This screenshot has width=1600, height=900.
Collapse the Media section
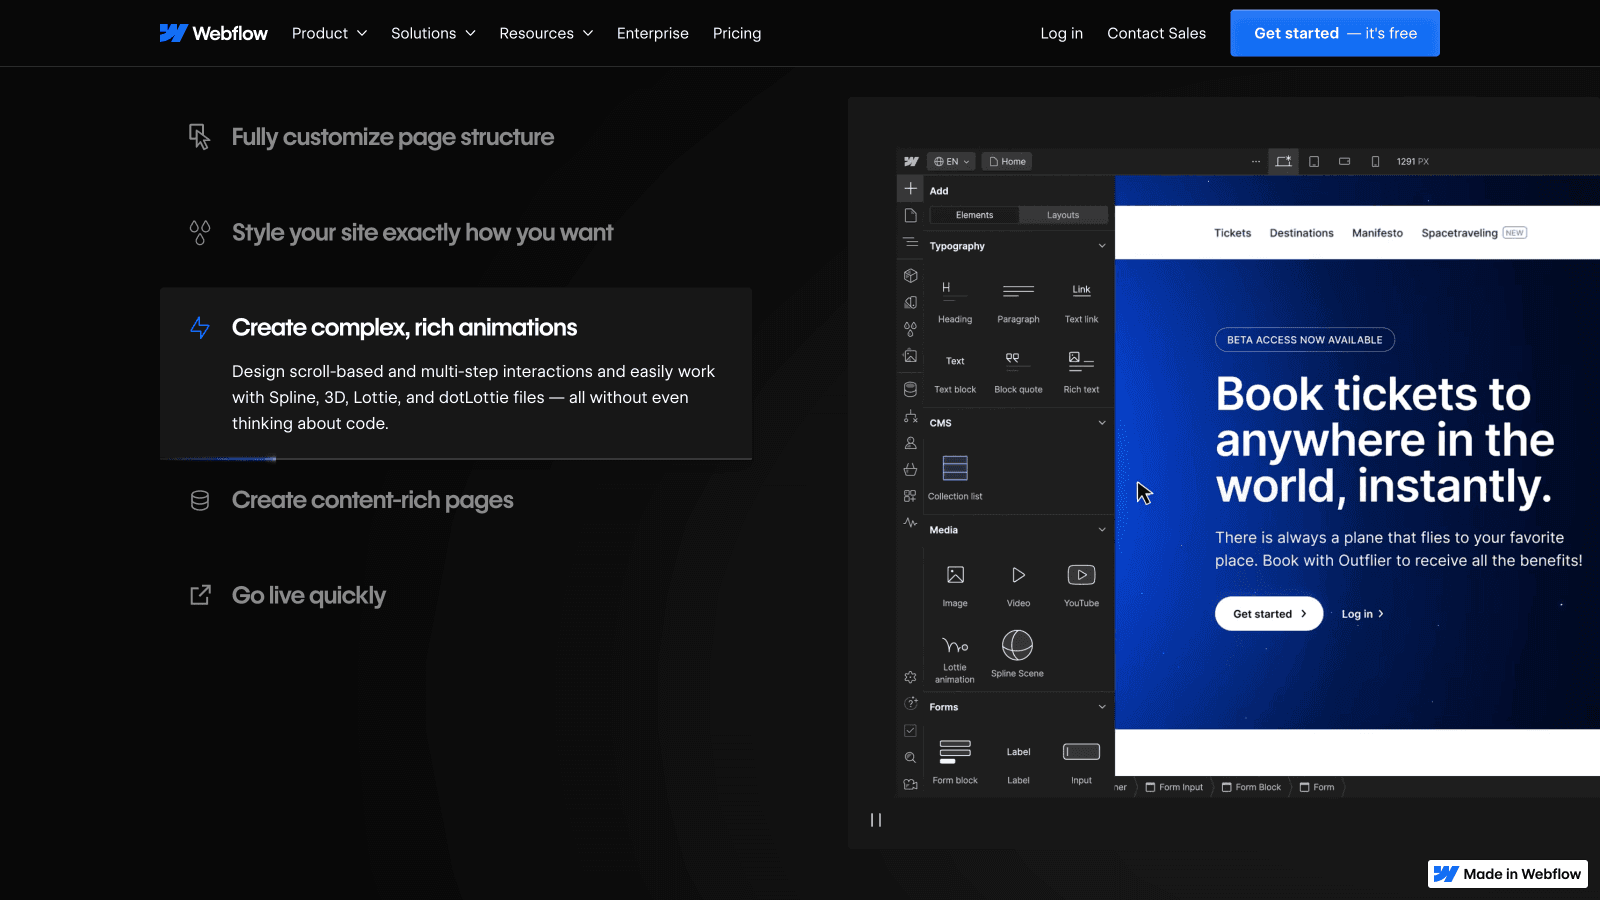[x=1102, y=530]
